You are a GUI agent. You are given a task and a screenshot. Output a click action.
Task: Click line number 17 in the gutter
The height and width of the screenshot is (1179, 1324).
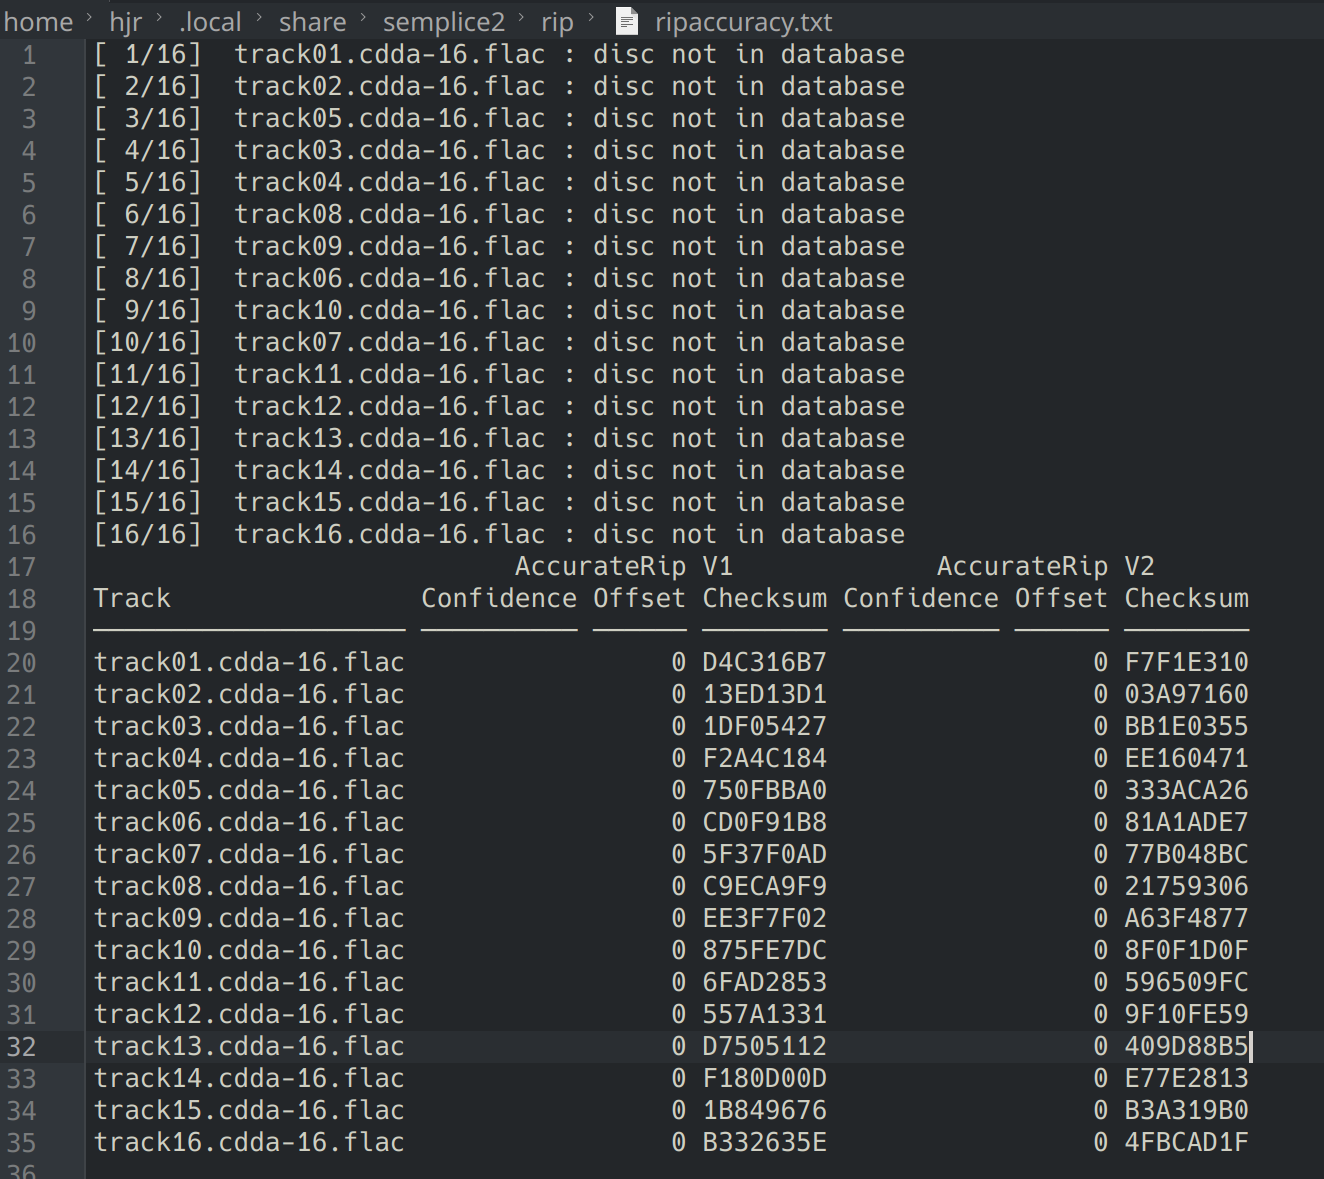22,566
